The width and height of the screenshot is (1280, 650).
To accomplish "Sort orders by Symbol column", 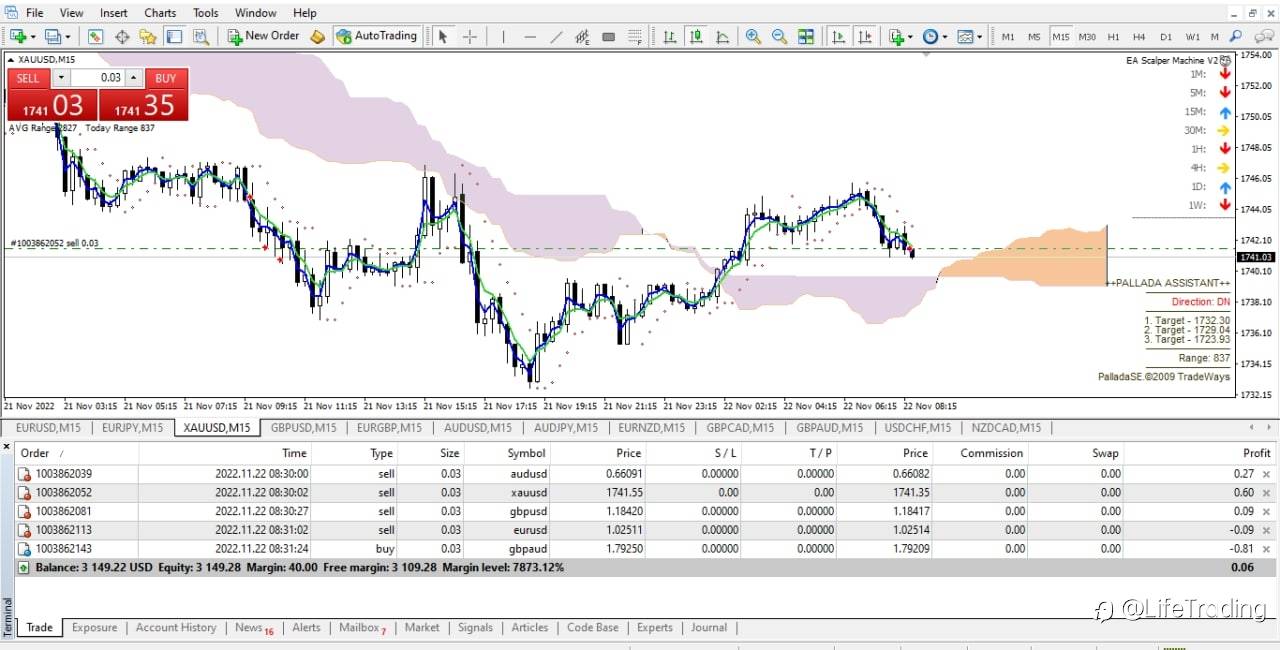I will point(526,453).
